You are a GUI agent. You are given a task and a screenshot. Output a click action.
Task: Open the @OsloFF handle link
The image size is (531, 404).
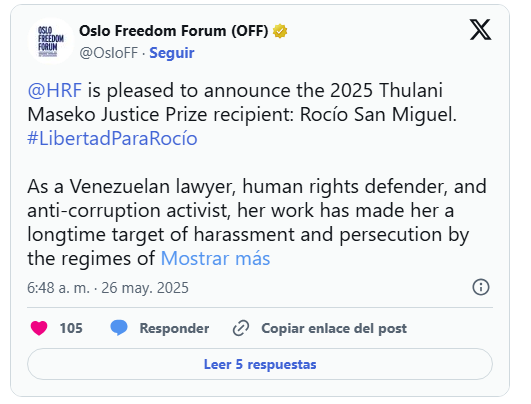point(109,53)
